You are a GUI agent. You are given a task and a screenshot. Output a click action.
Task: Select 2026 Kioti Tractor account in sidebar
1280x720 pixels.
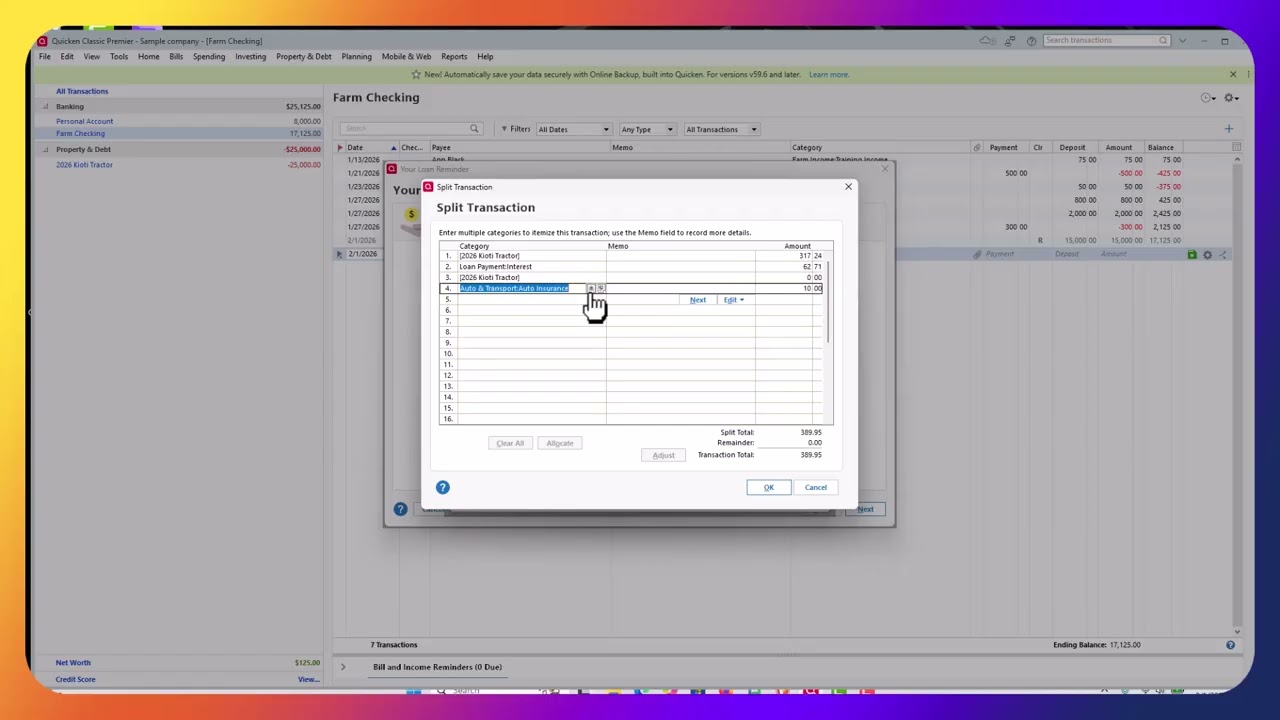point(84,165)
